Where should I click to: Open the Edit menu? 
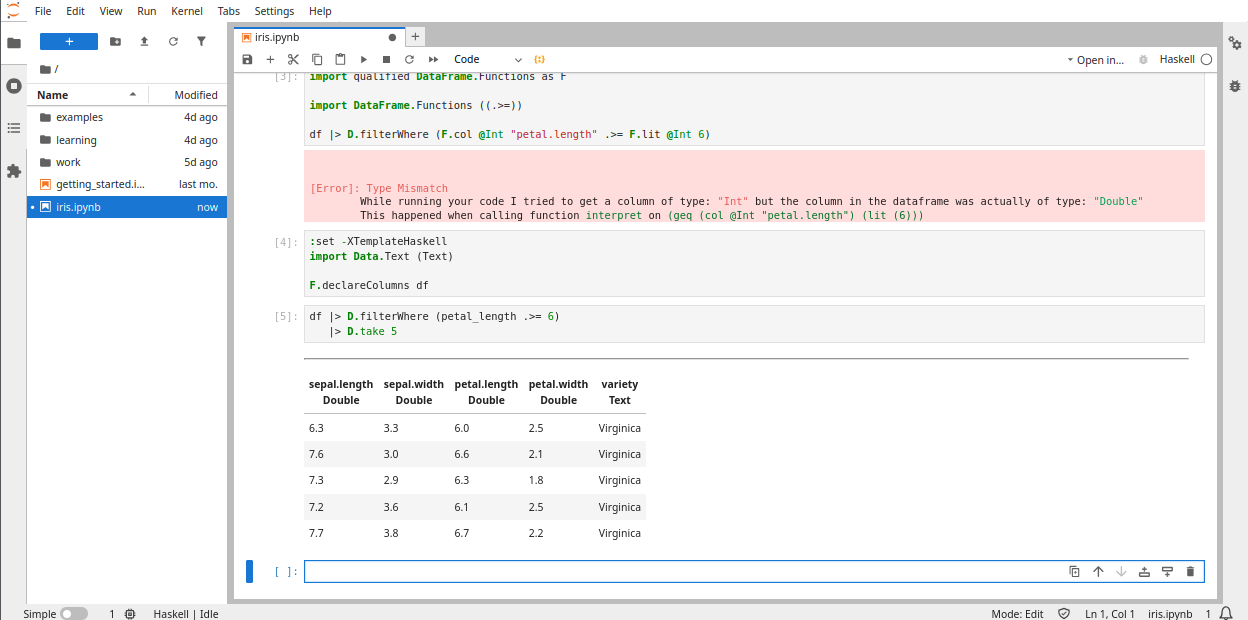(x=75, y=11)
